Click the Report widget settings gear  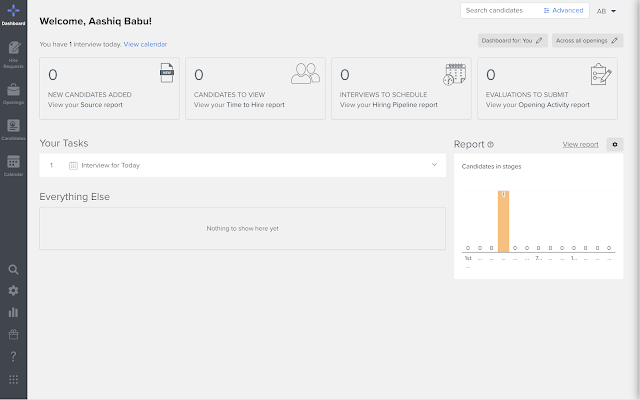615,144
